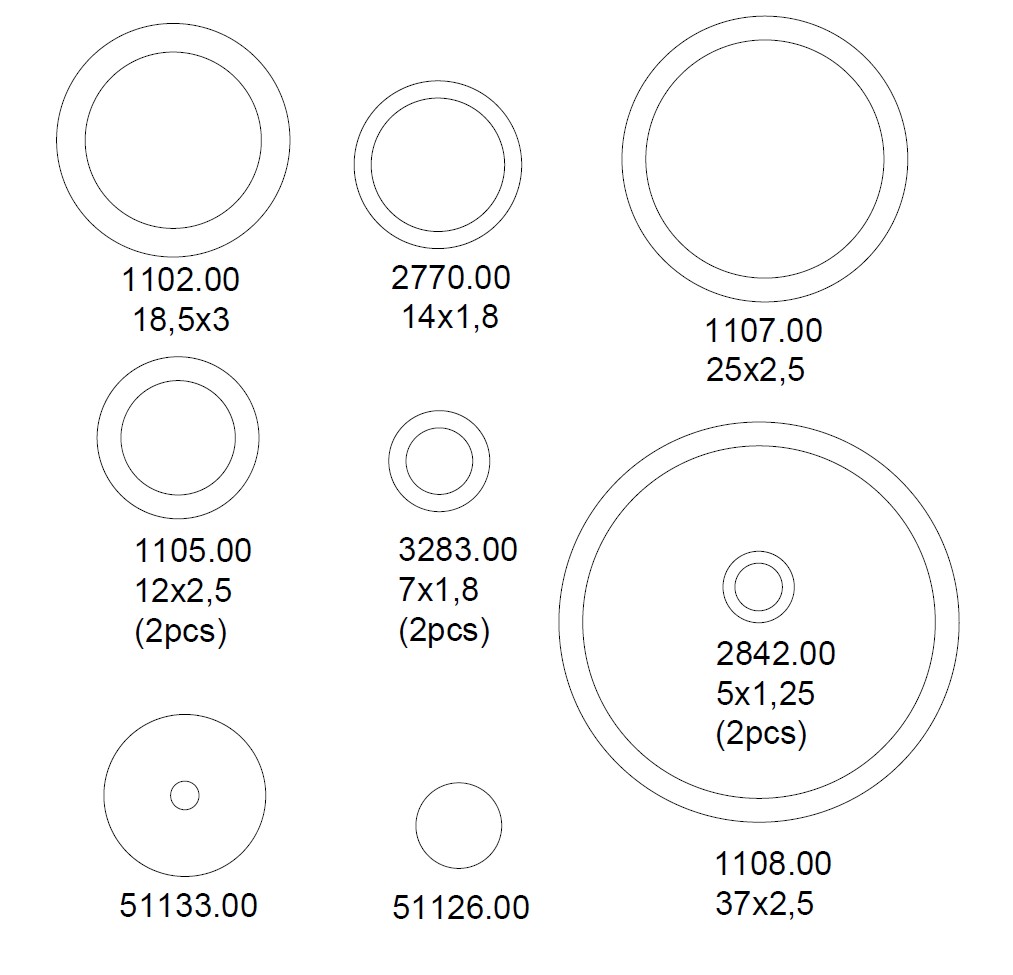Select the part number 51133.00 label

pos(188,905)
